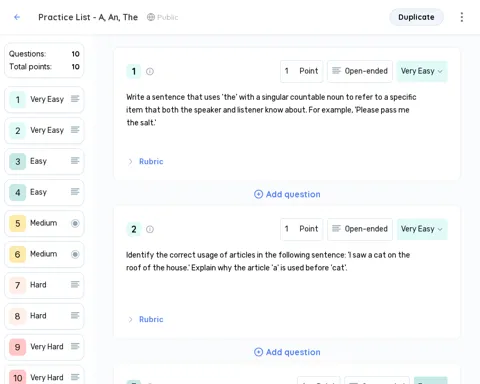Select question 8 Hard in sidebar
The width and height of the screenshot is (480, 384).
pyautogui.click(x=44, y=316)
